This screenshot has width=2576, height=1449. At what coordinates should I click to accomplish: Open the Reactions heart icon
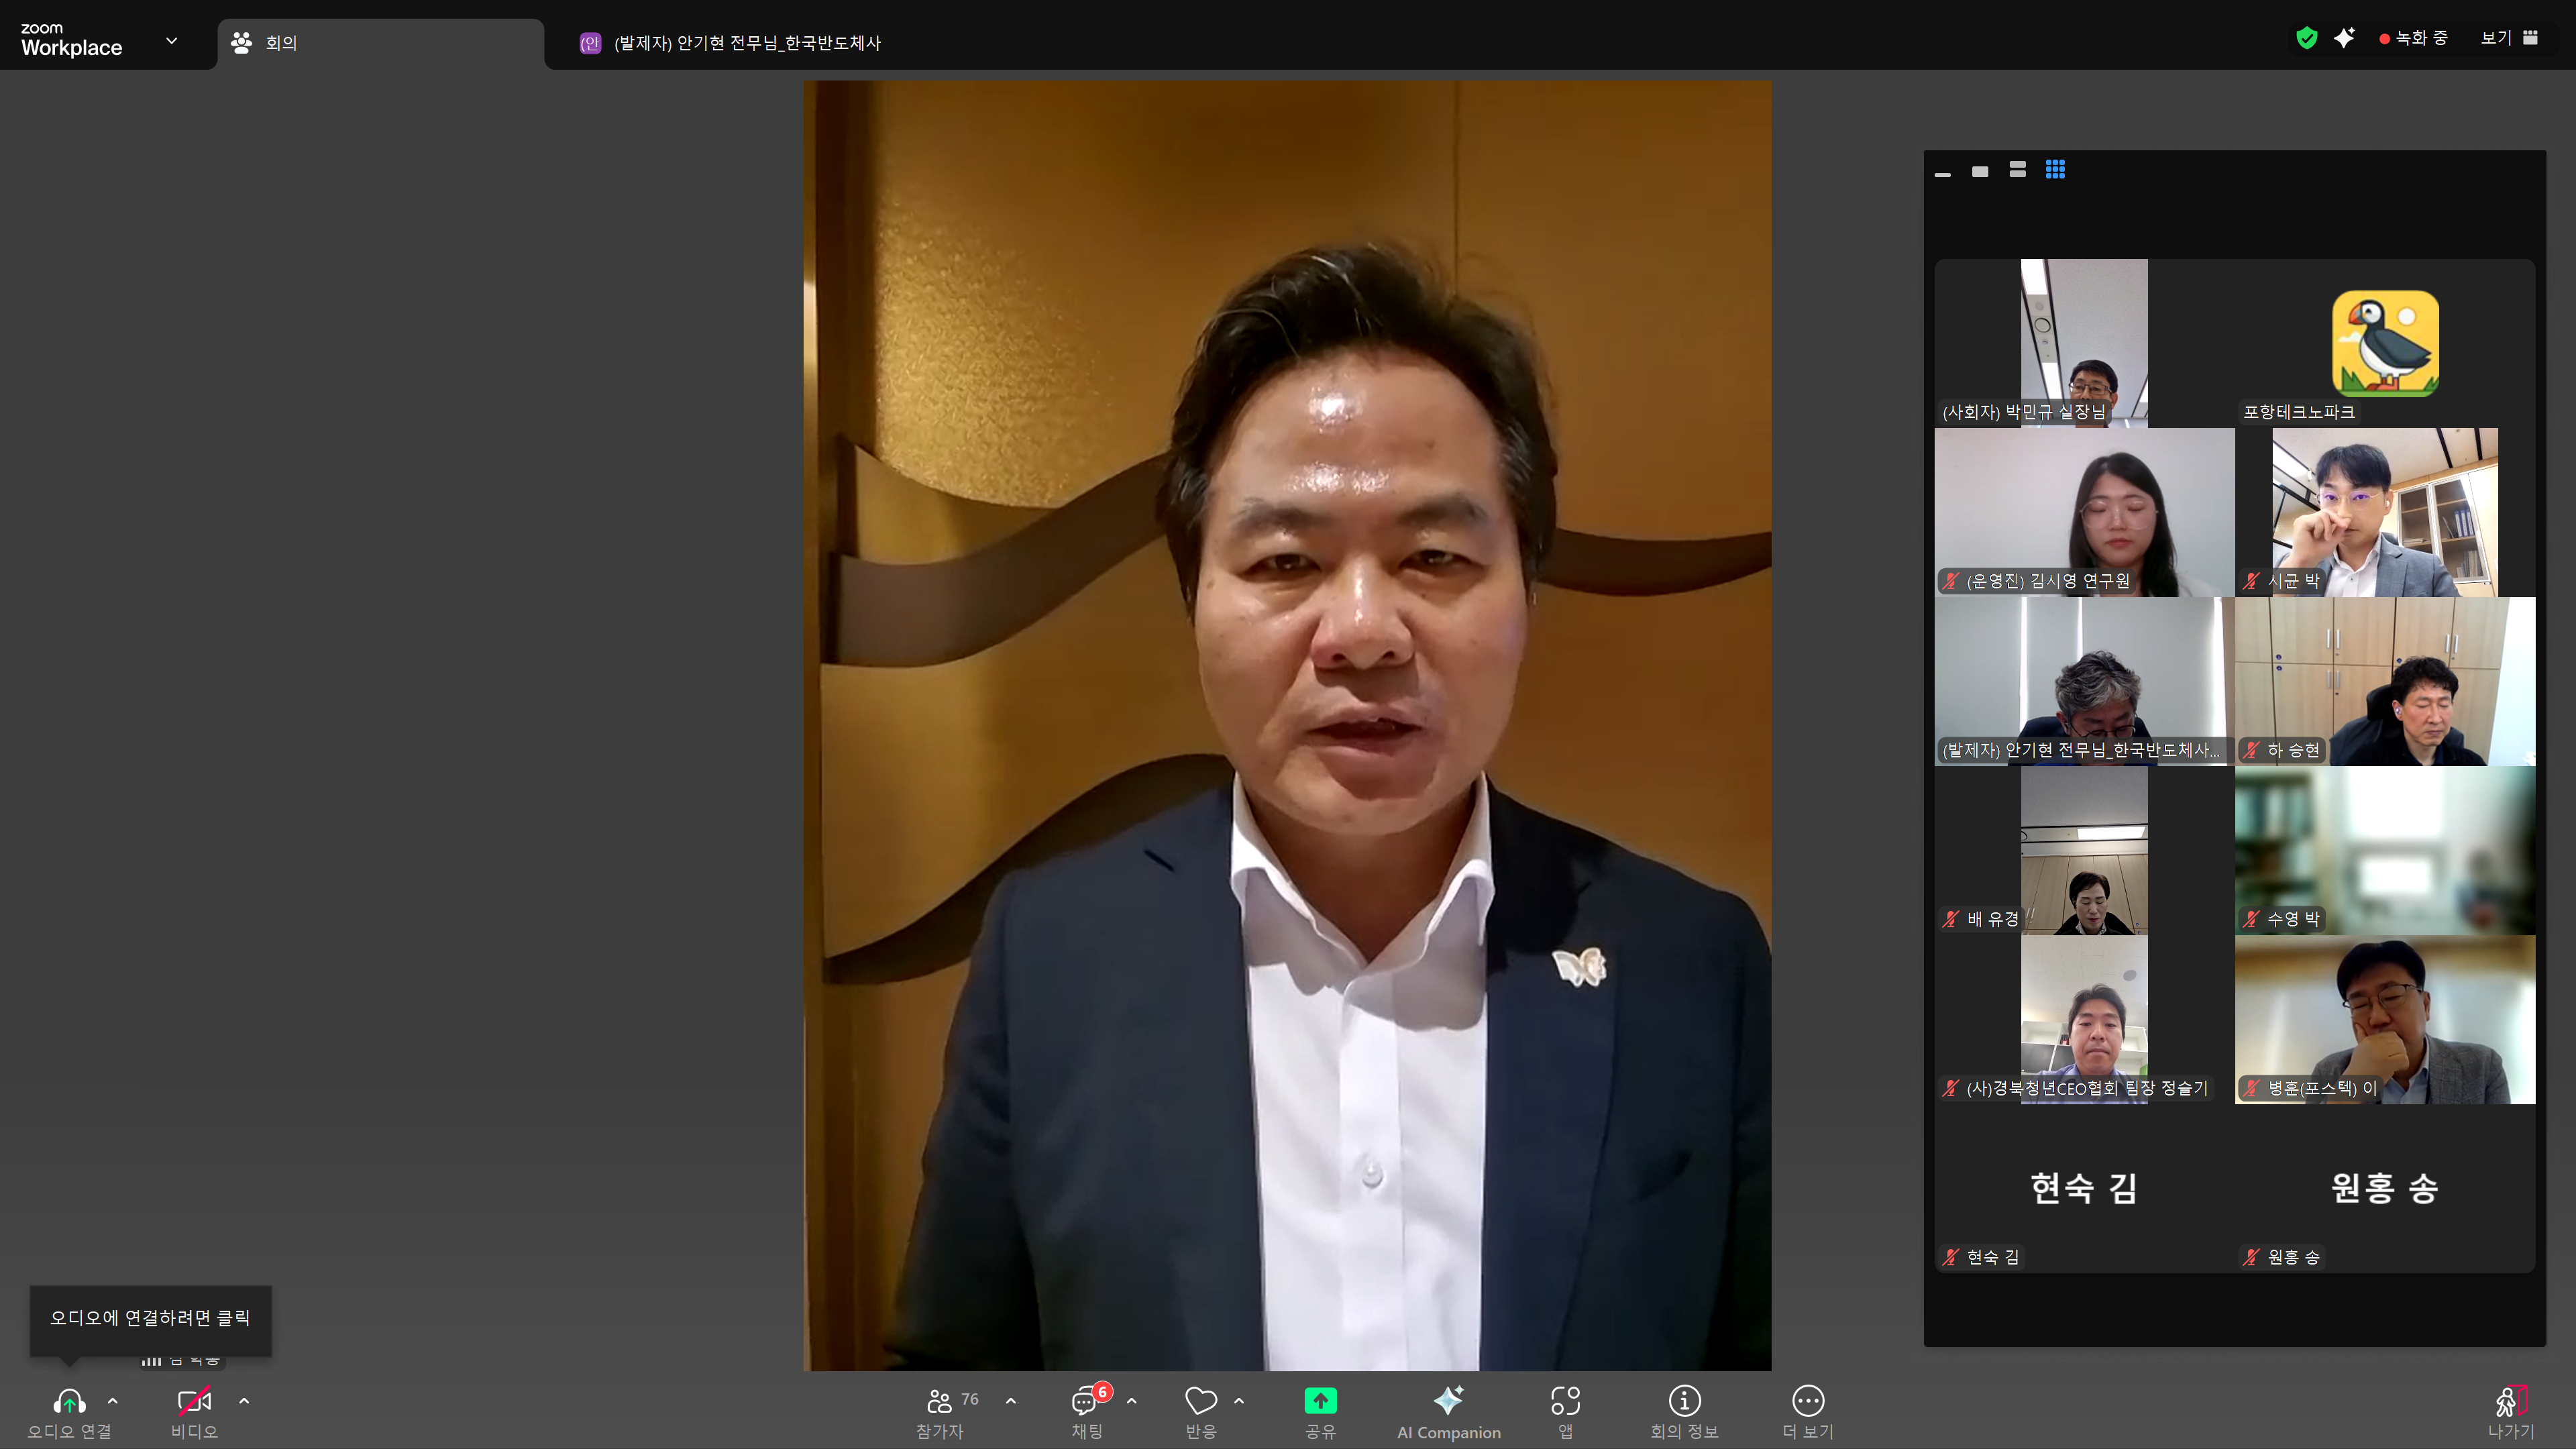[1200, 1402]
